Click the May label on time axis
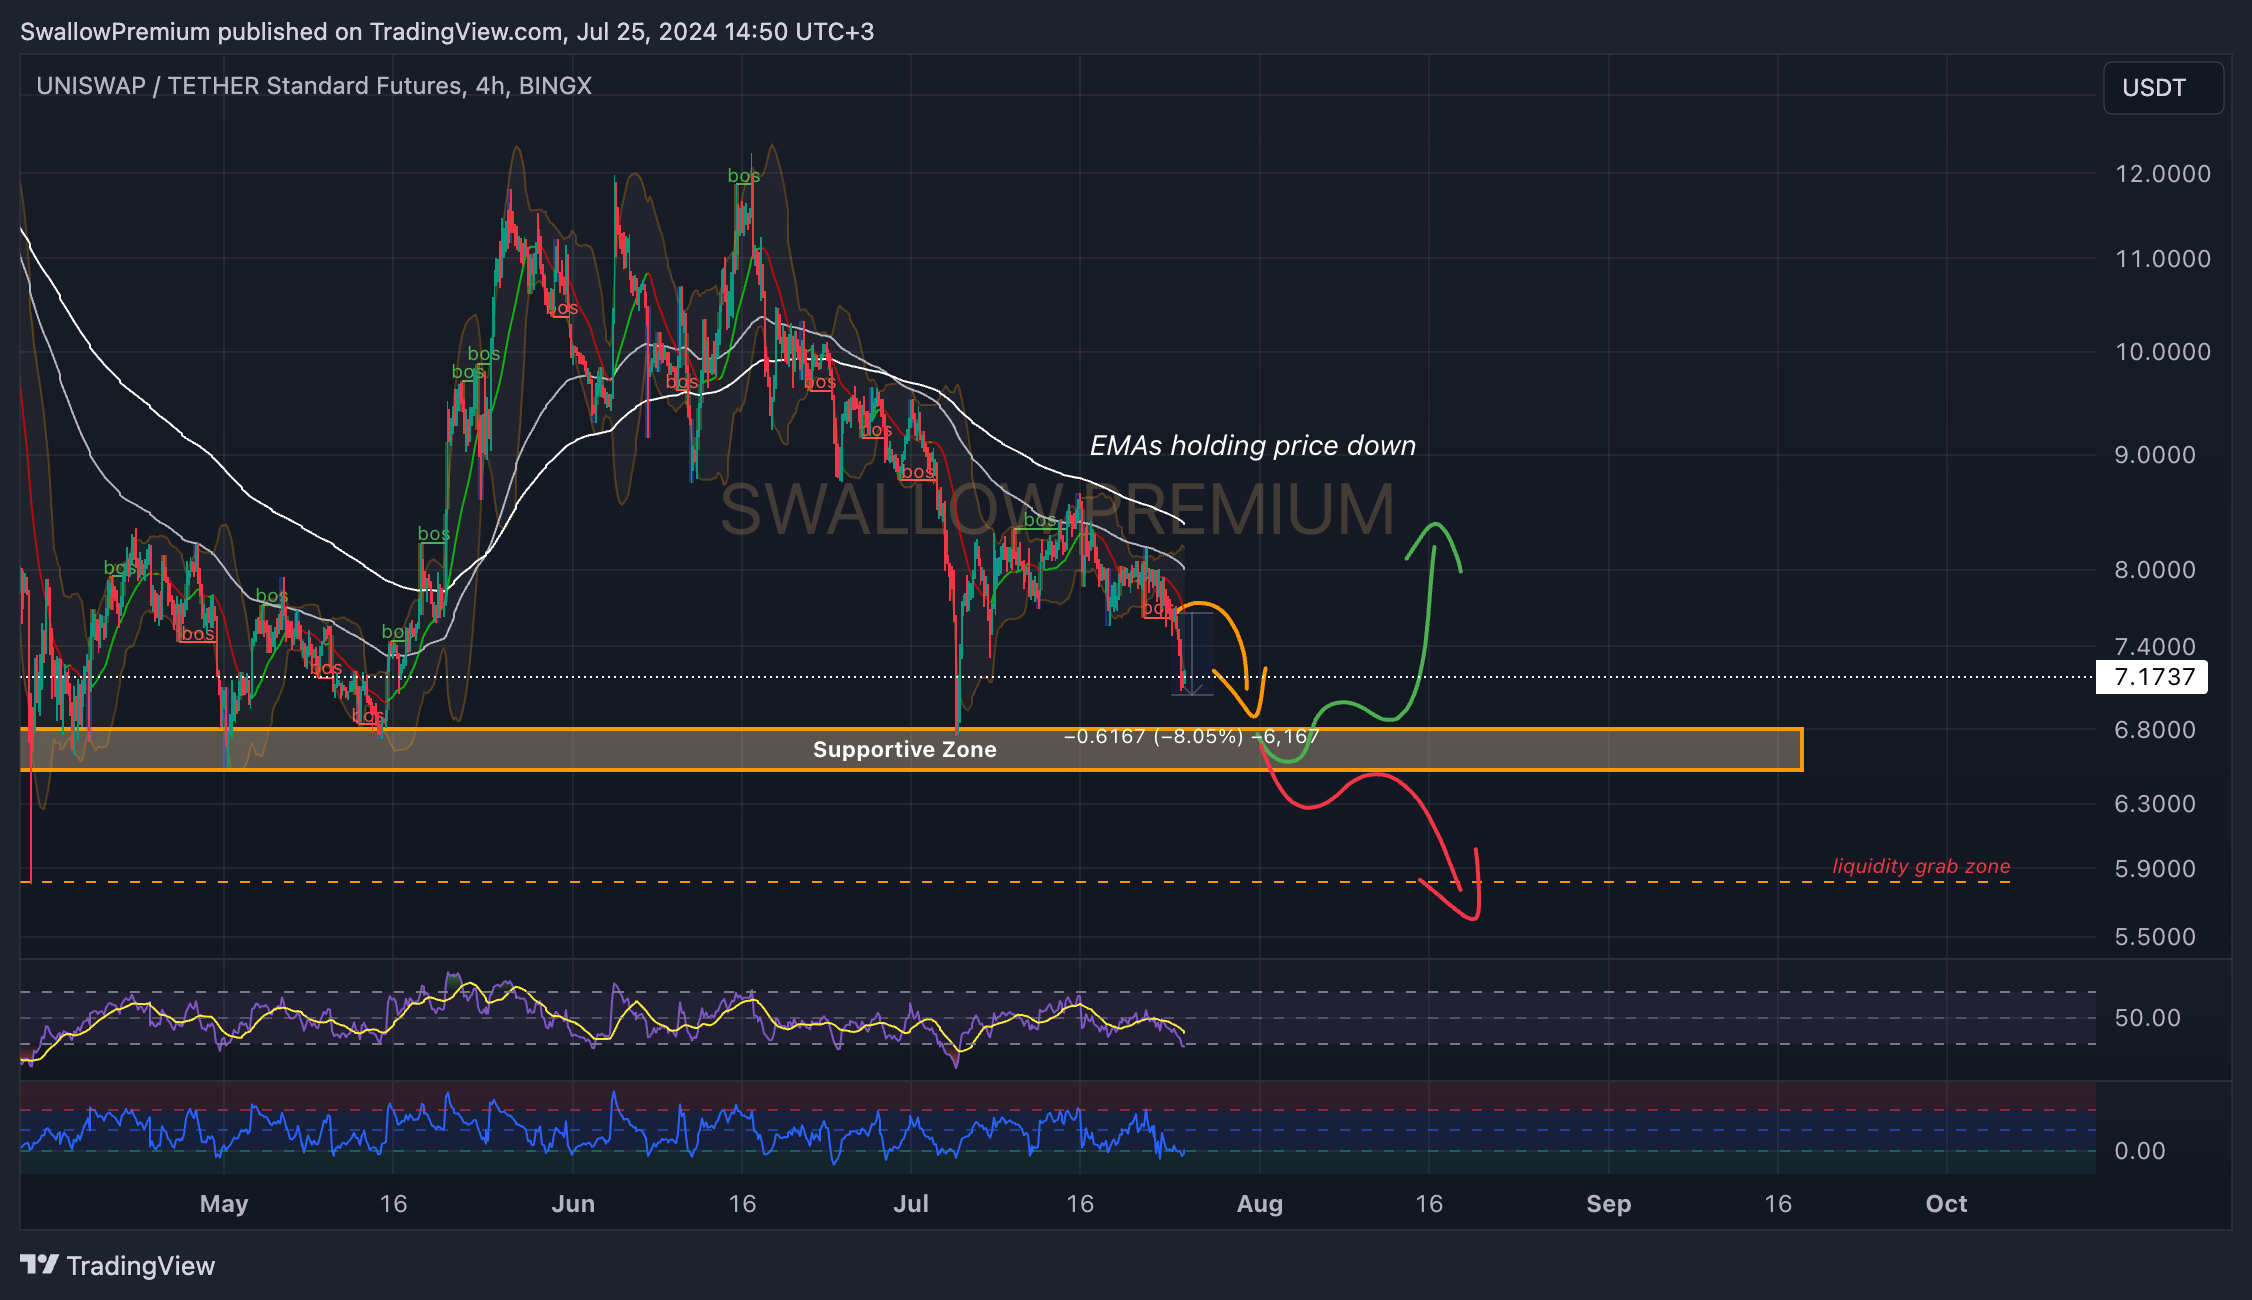 pos(224,1204)
